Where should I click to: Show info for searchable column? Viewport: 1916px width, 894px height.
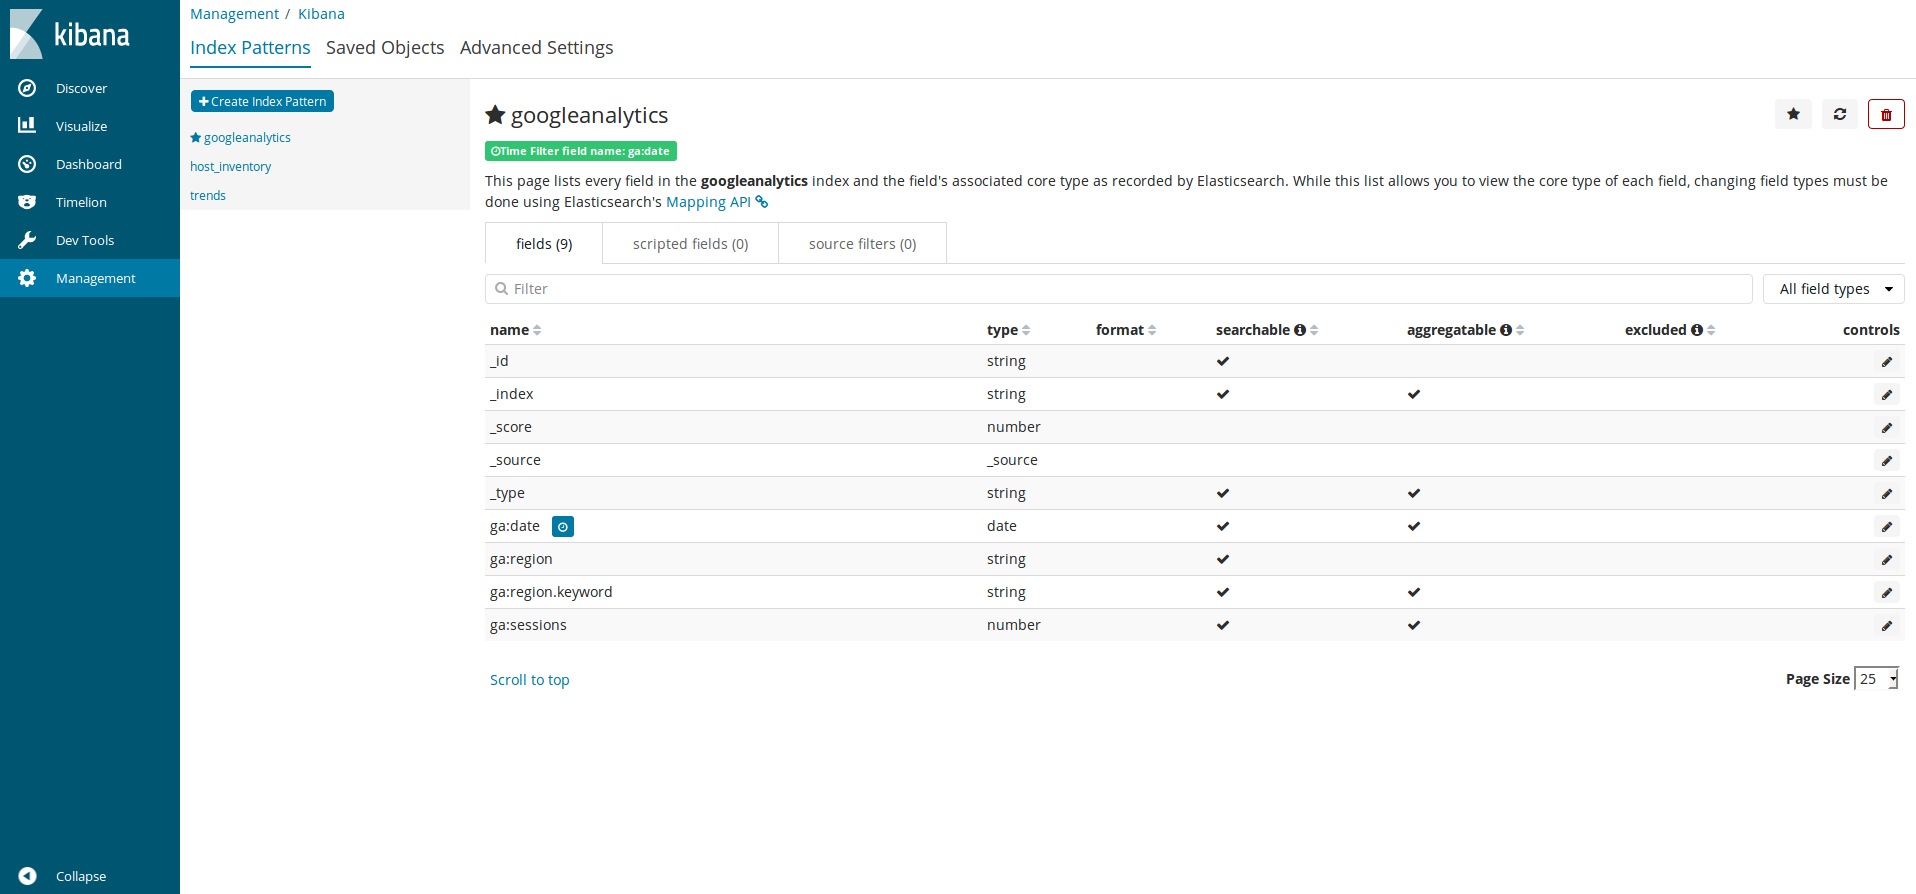1300,330
